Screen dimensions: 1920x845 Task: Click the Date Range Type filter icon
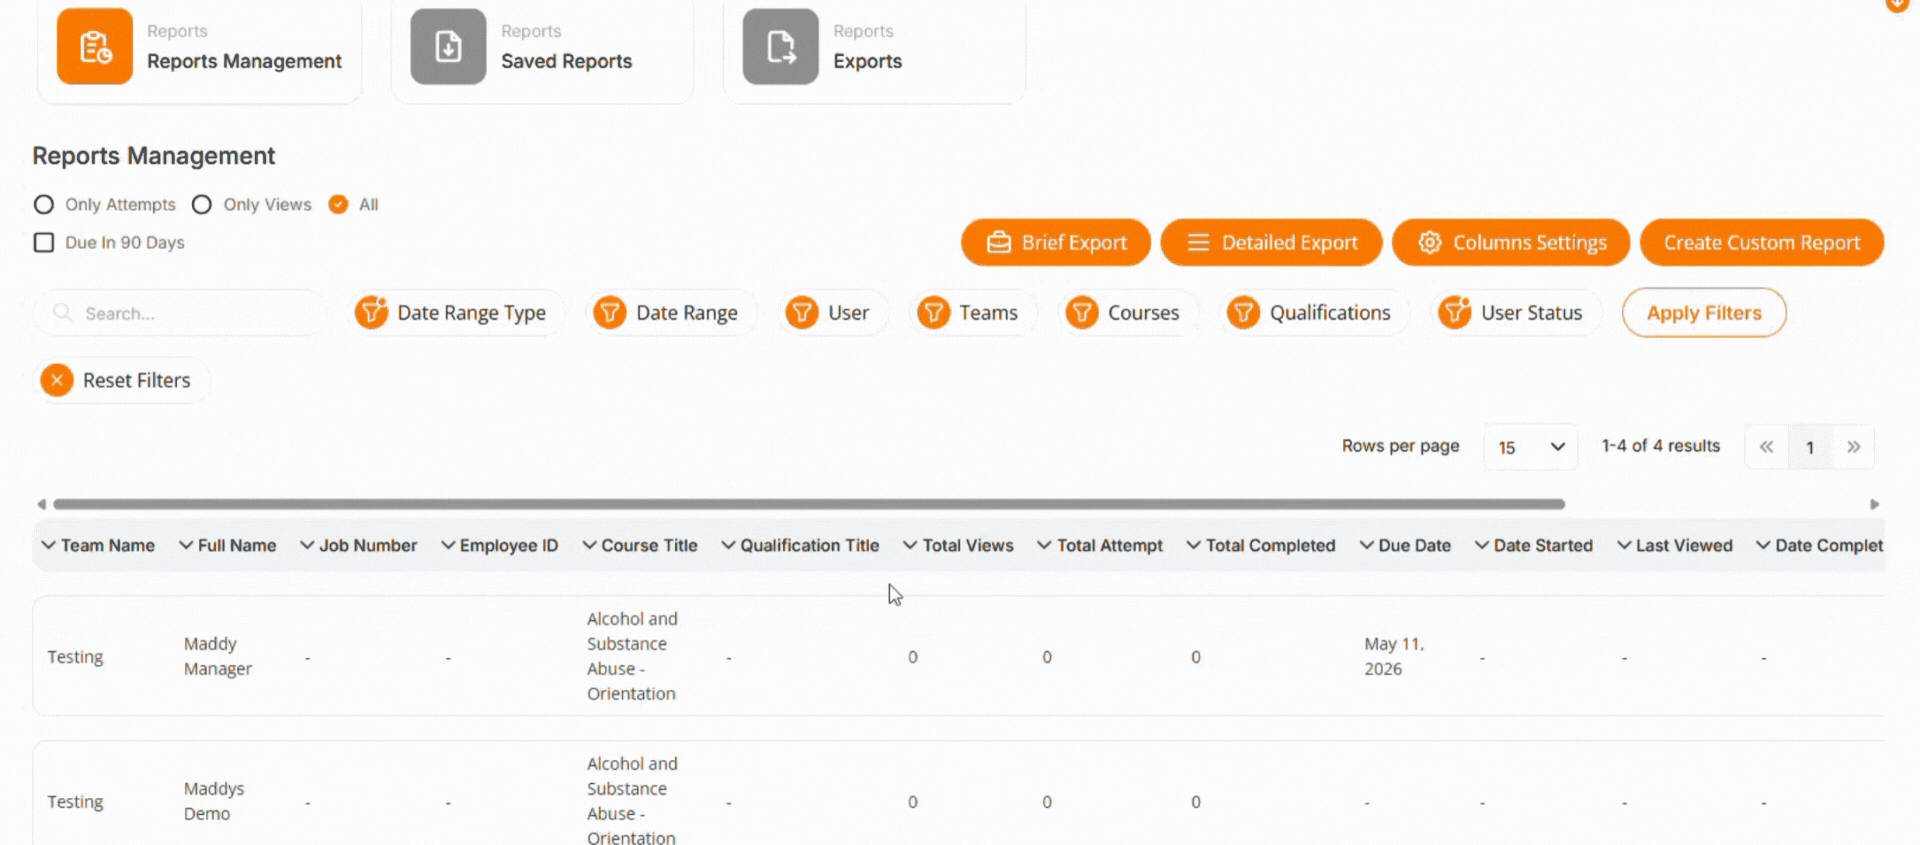click(371, 313)
